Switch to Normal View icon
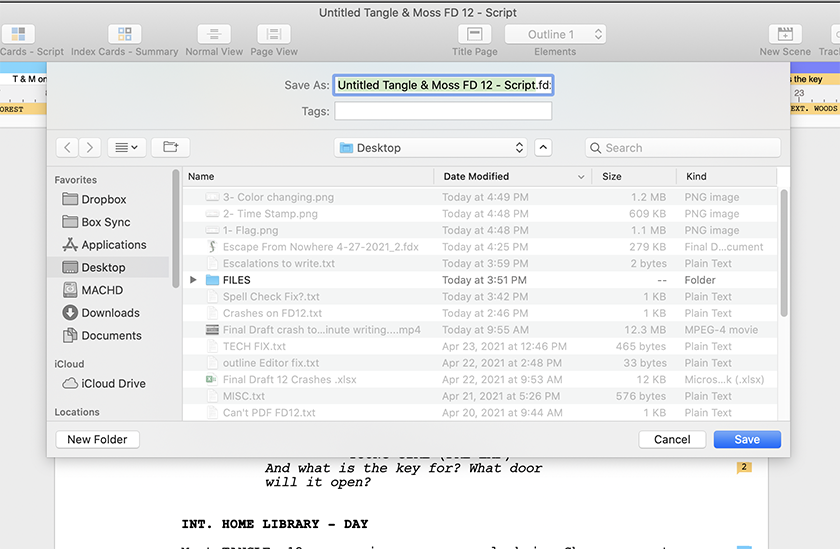 pos(214,35)
